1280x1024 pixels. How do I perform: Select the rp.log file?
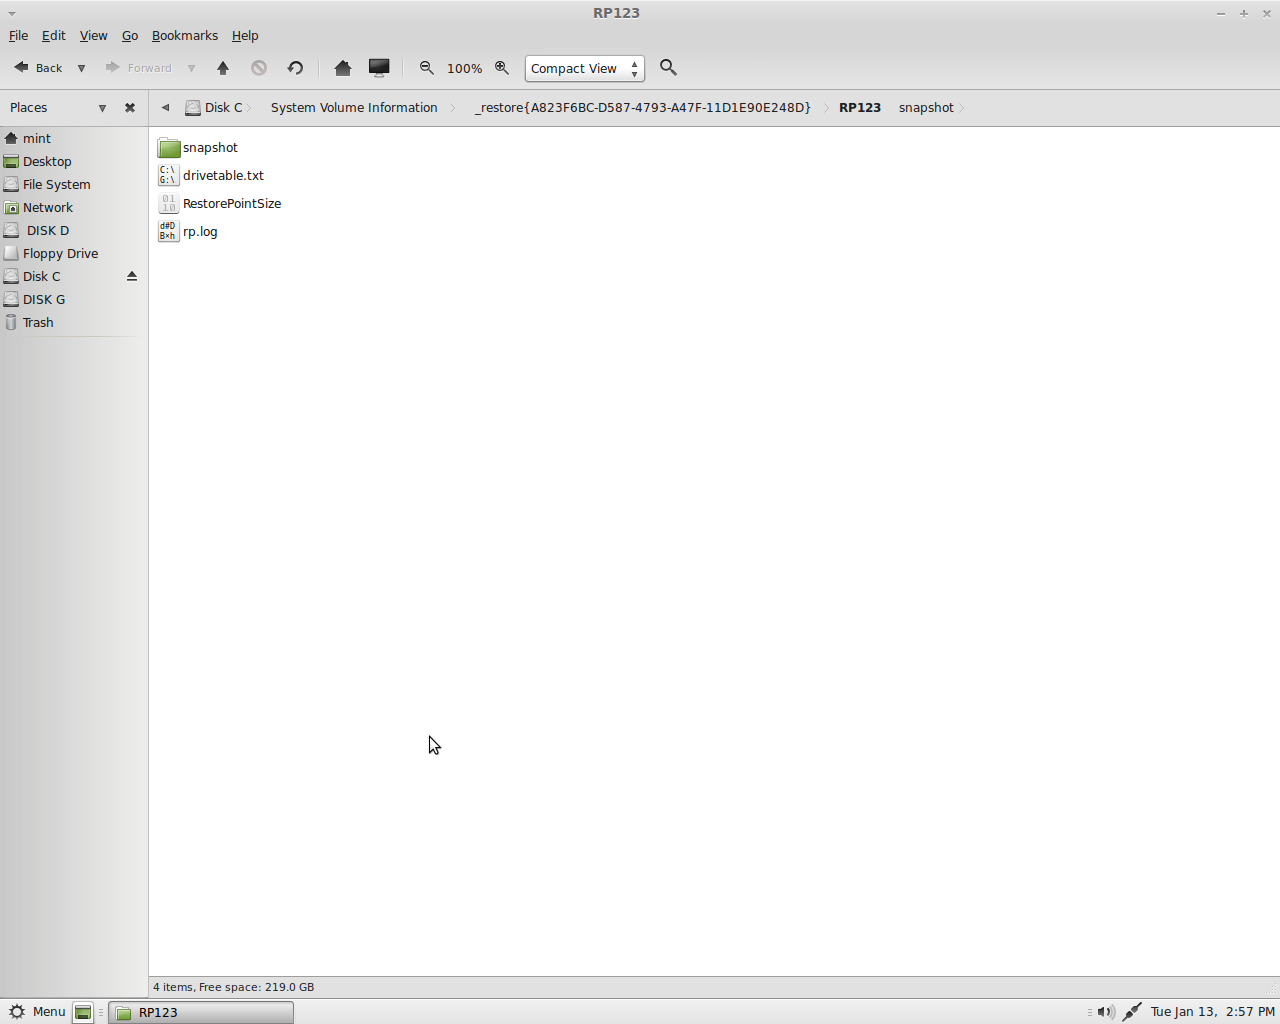click(x=188, y=231)
